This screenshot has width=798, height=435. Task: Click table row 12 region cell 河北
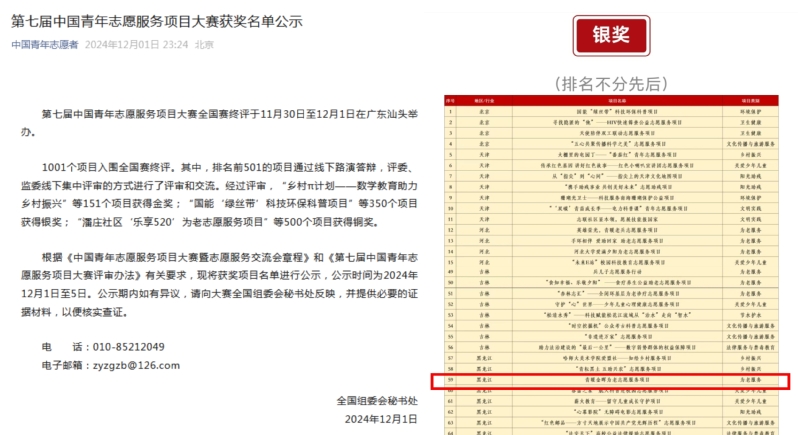tap(484, 230)
